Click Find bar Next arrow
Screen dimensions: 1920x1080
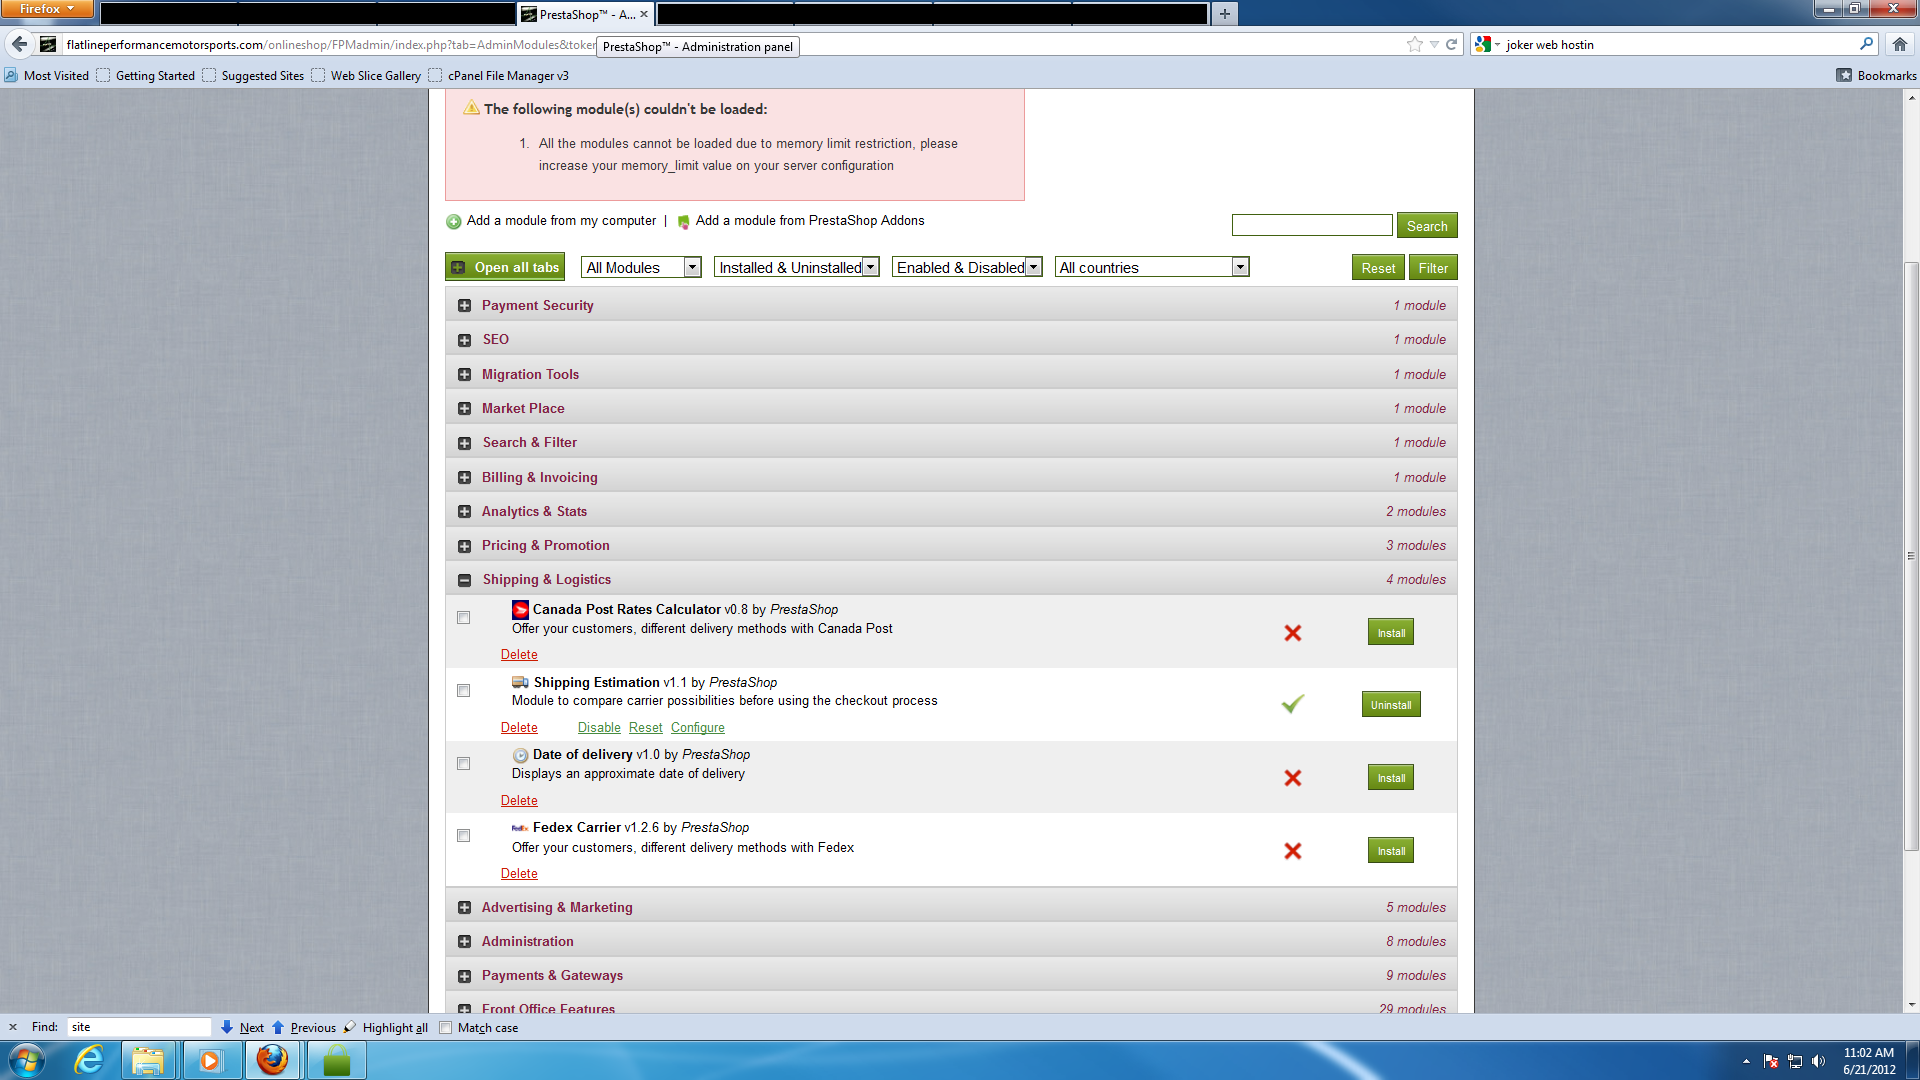pos(228,1027)
